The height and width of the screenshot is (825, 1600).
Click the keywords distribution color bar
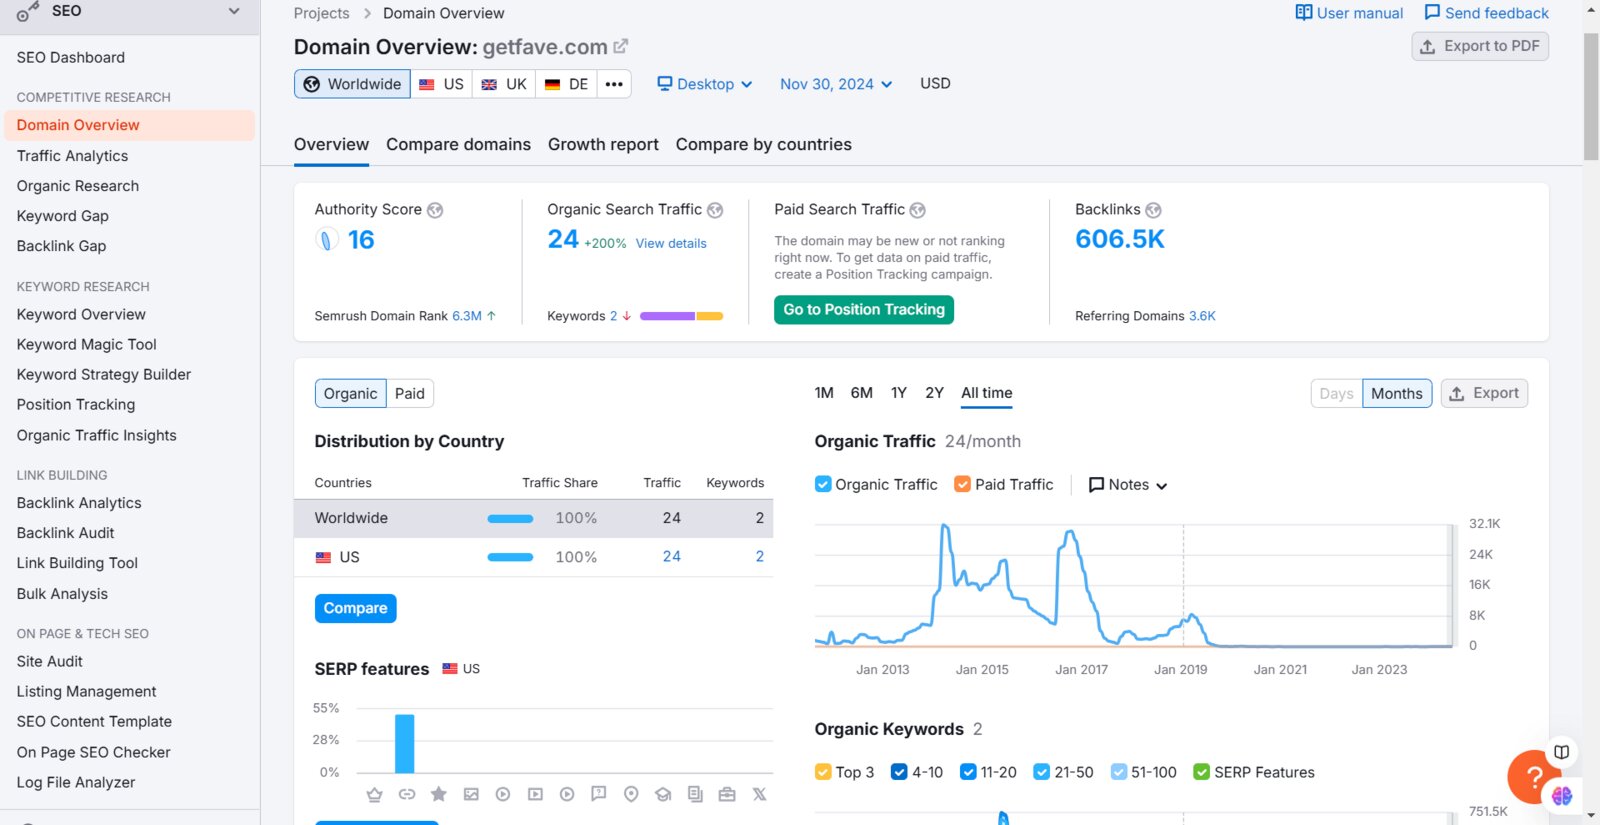(x=681, y=316)
